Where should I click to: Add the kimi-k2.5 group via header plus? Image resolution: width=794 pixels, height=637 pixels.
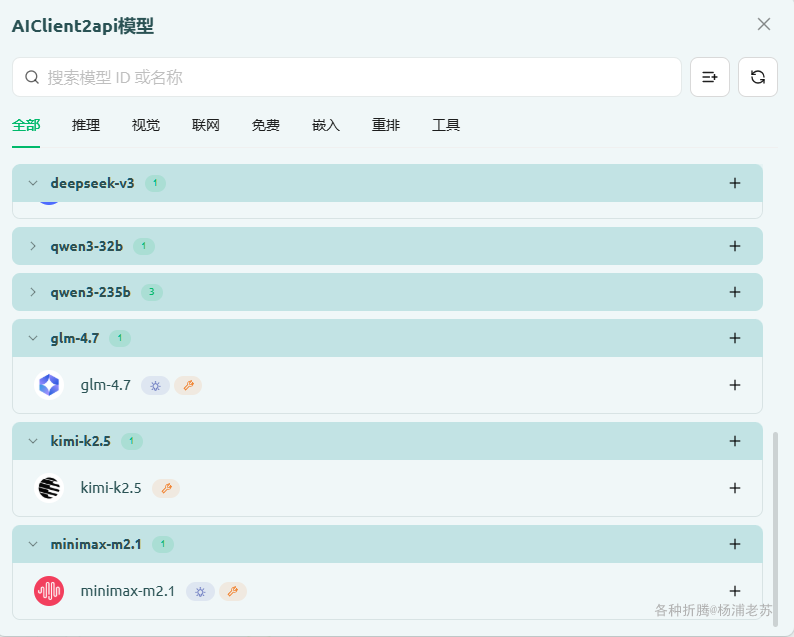coord(735,441)
